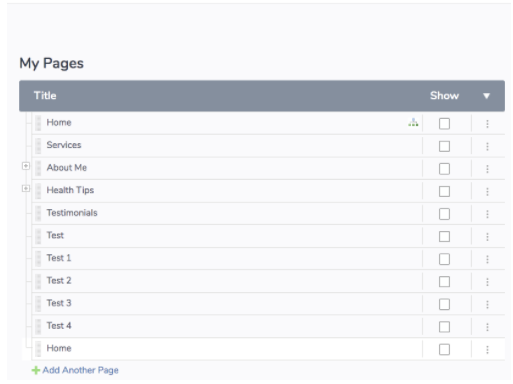The height and width of the screenshot is (384, 513).
Task: Open the dropdown arrow in table header
Action: coord(486,96)
